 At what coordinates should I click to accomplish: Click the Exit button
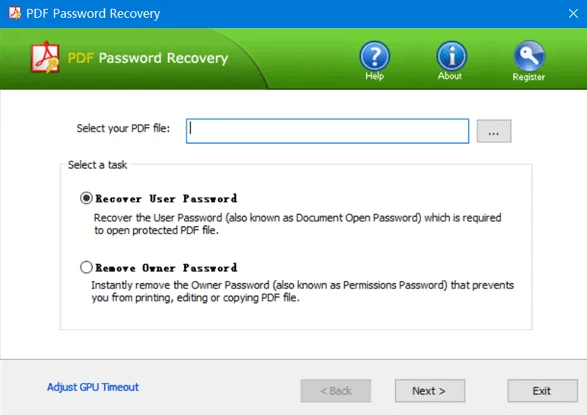[x=542, y=391]
